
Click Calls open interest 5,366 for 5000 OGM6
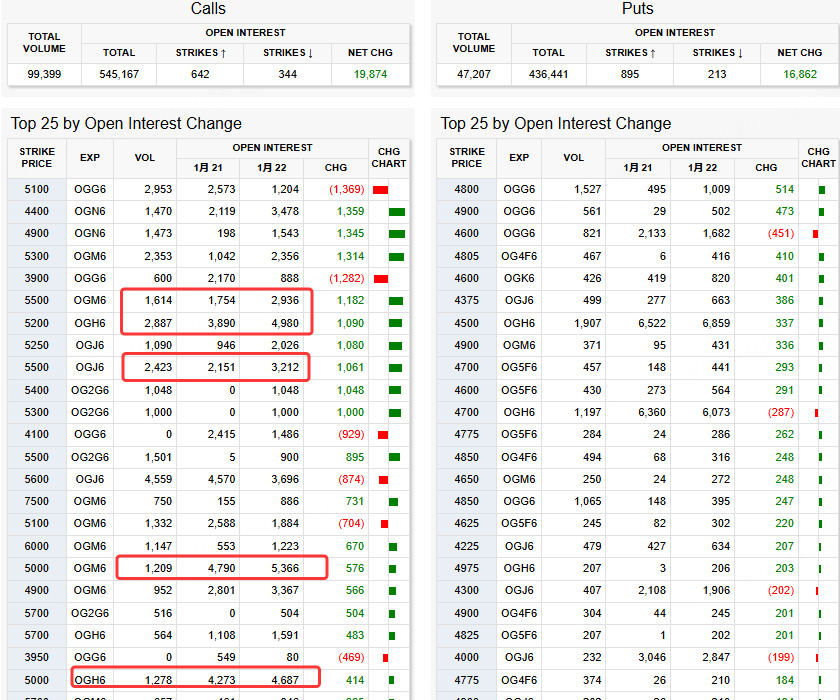(285, 568)
